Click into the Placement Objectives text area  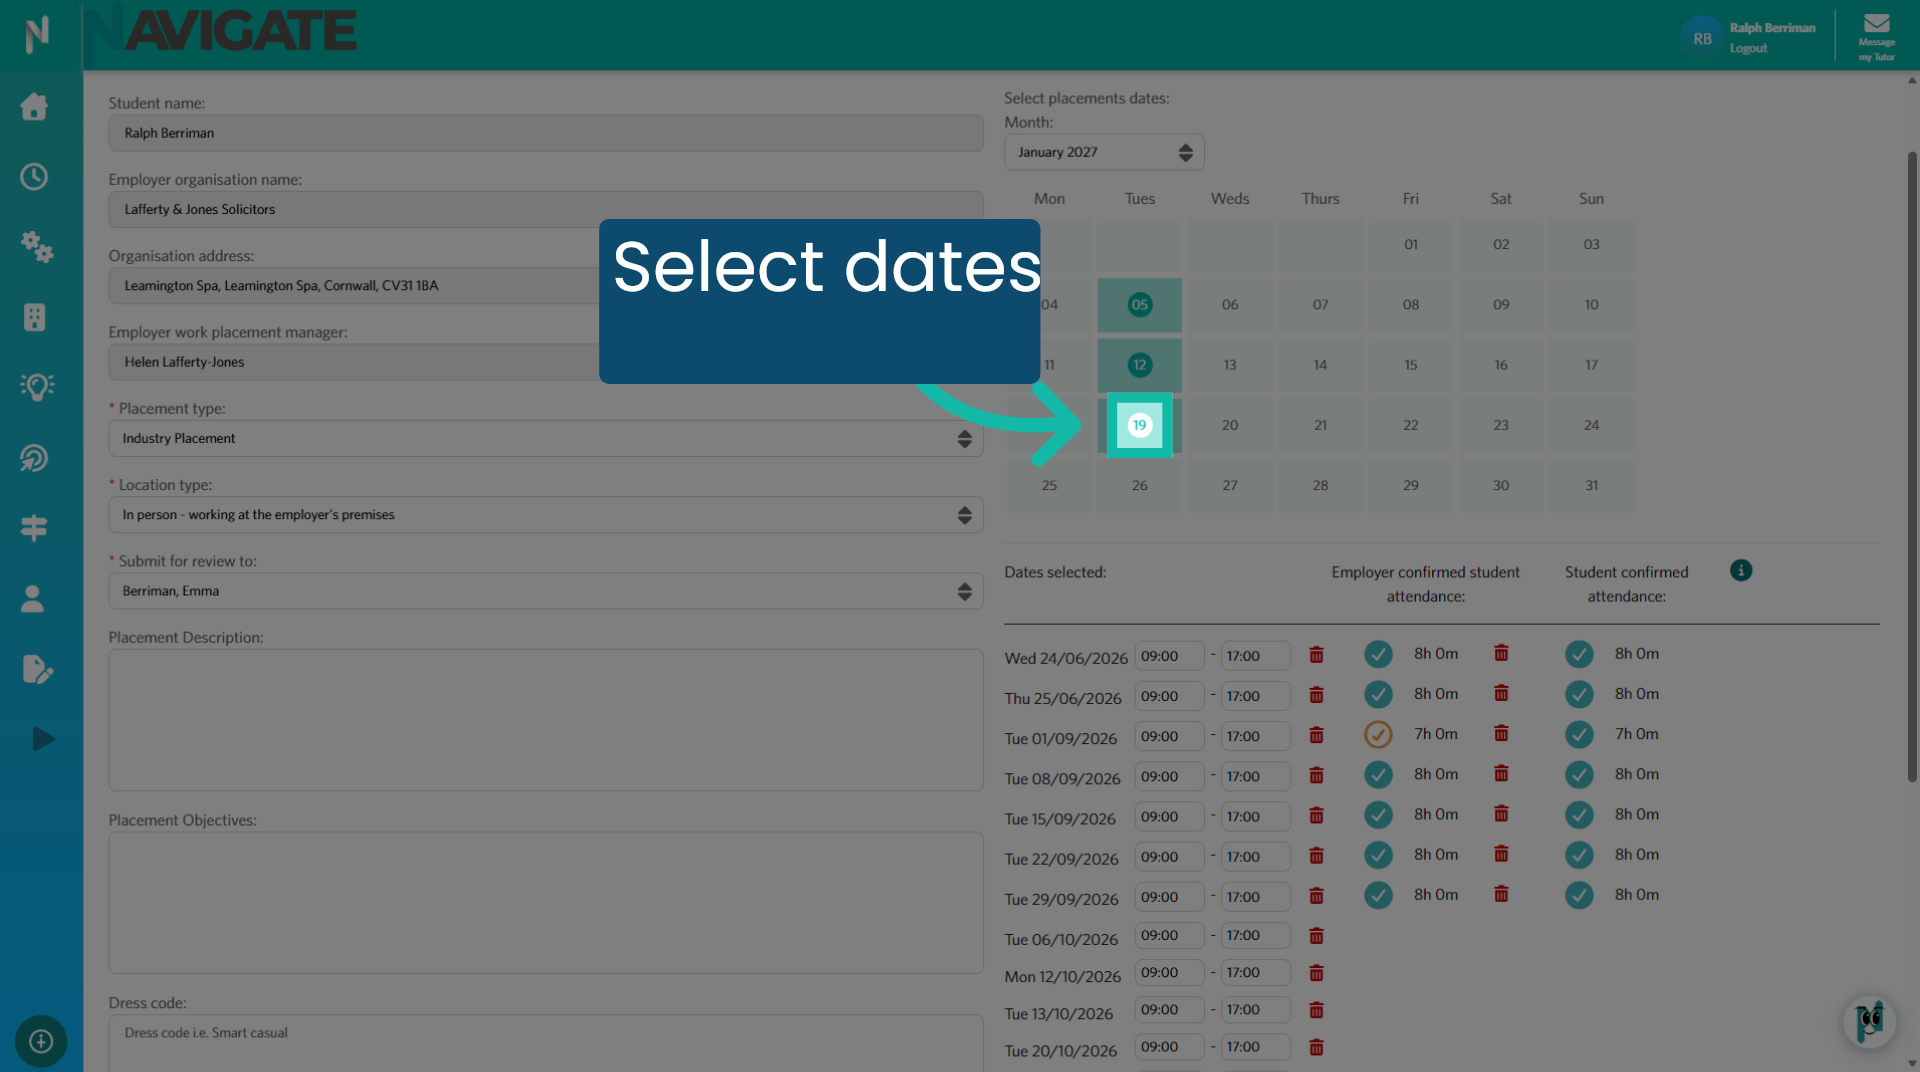pyautogui.click(x=546, y=903)
